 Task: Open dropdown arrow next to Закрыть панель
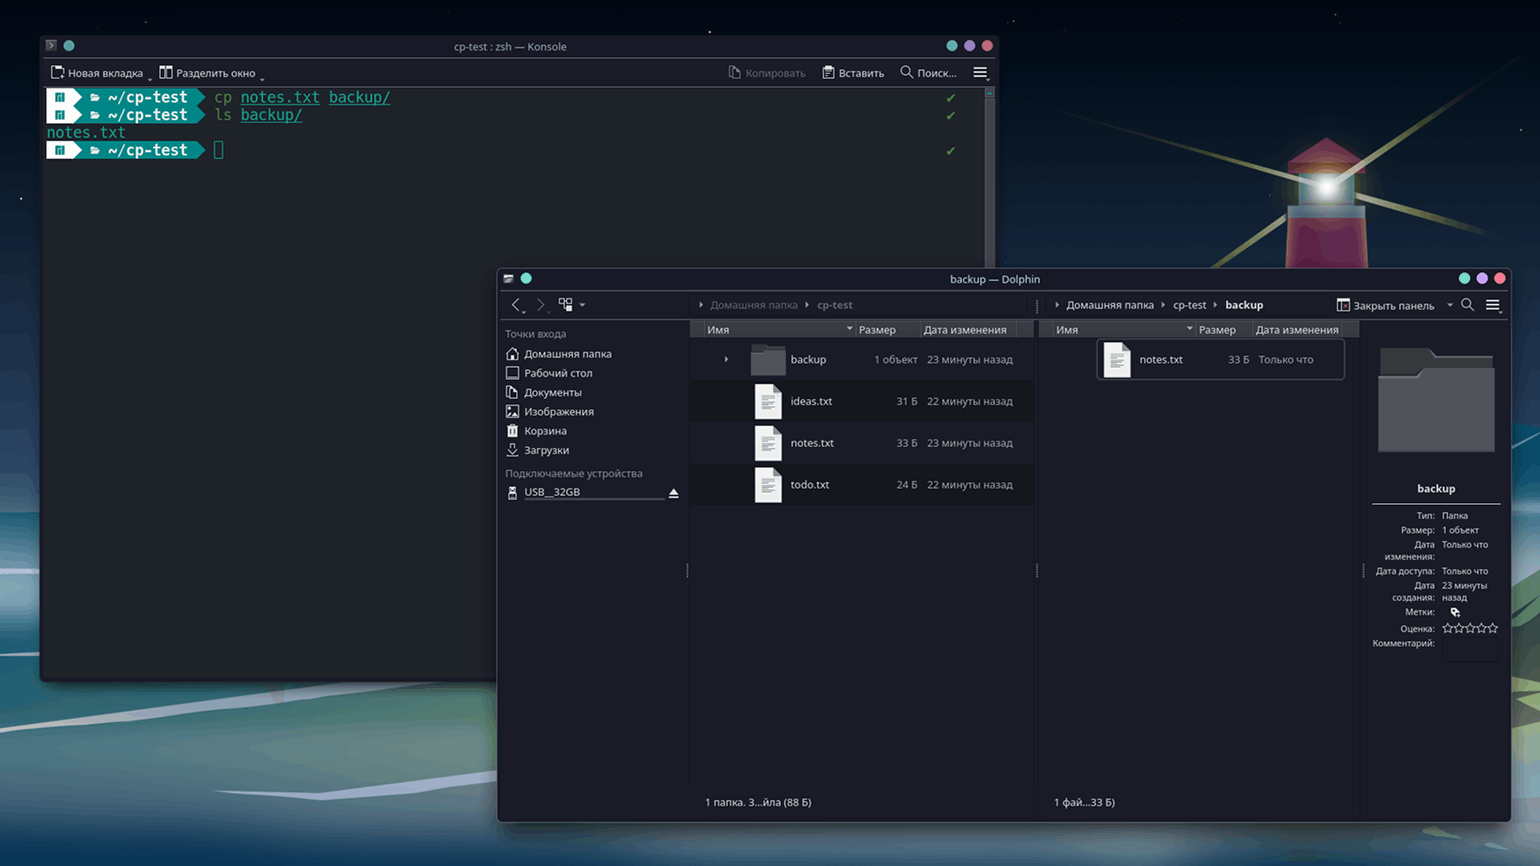coord(1449,306)
